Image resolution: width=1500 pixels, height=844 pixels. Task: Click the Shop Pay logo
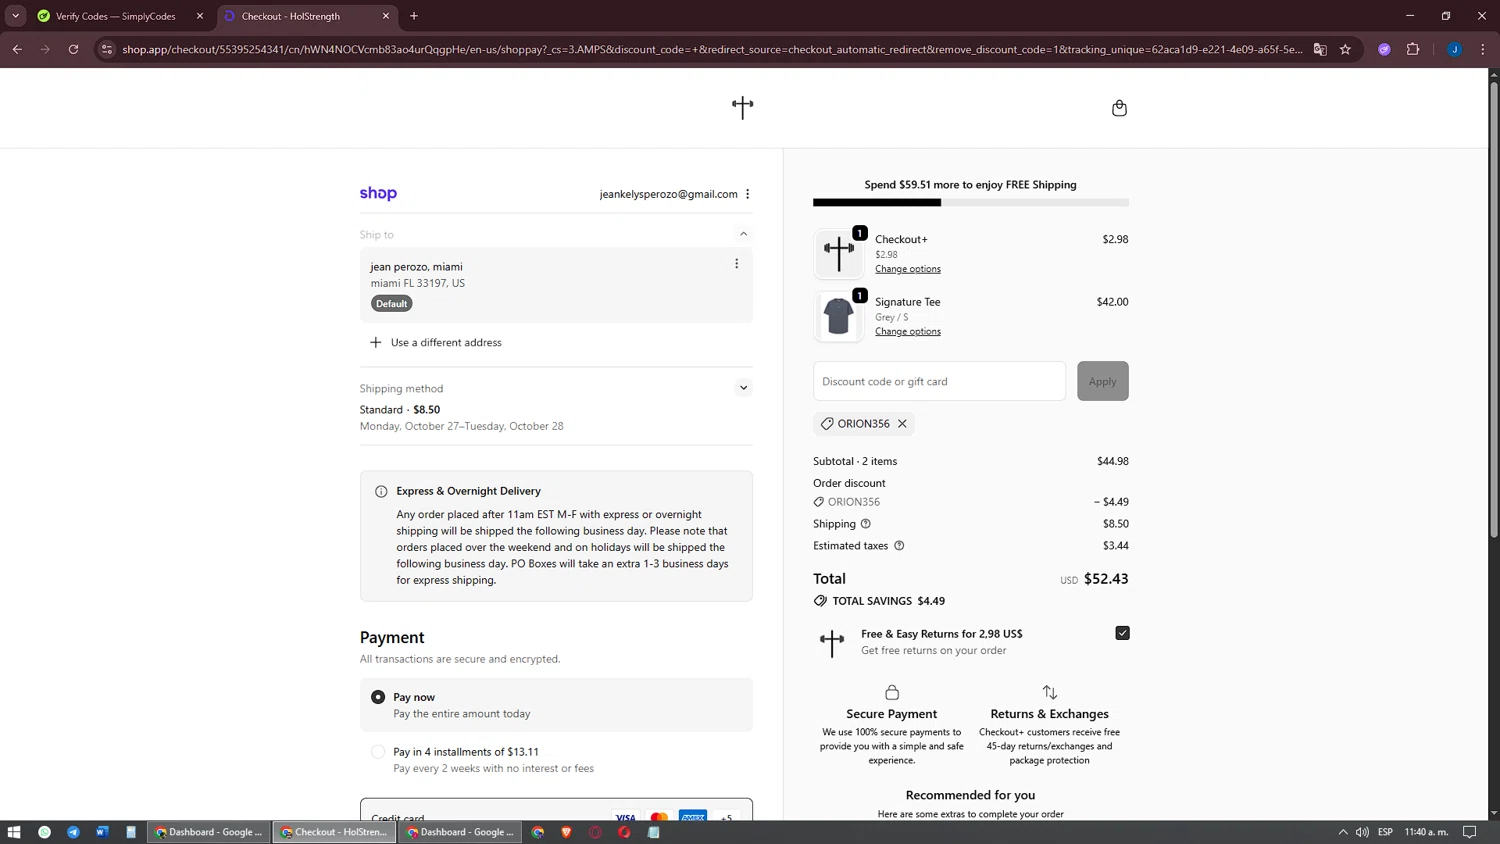[x=378, y=193]
